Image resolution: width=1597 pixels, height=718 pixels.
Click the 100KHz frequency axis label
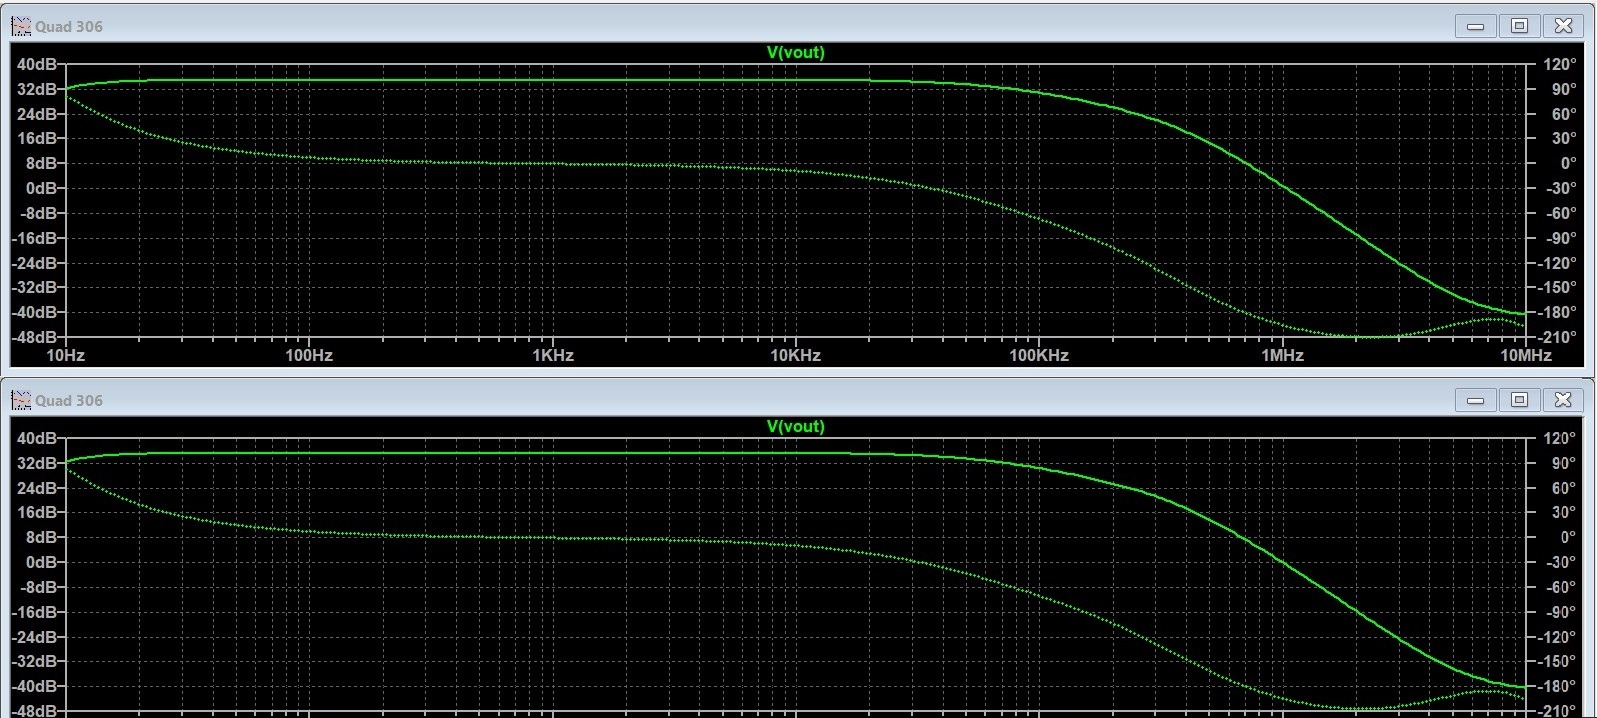tap(1039, 355)
